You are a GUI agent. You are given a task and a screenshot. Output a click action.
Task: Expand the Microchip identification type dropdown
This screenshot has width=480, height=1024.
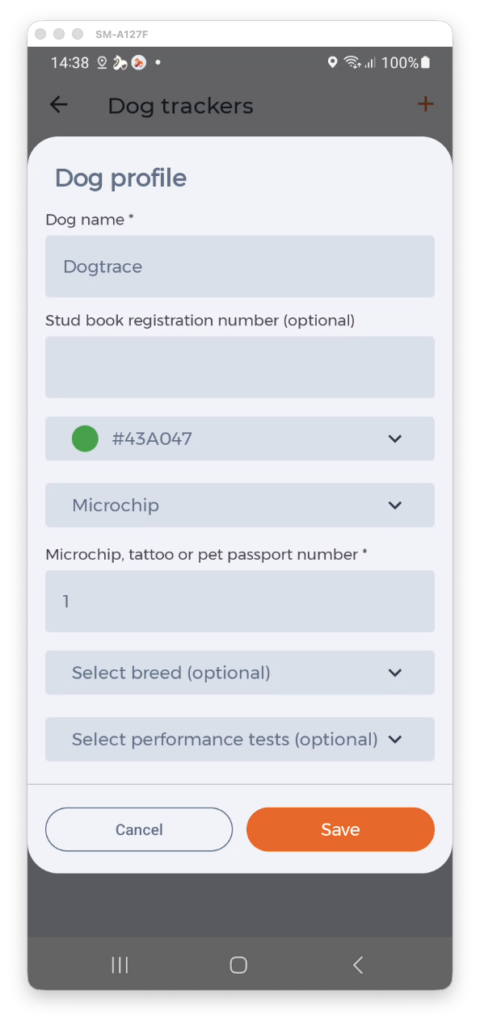240,505
